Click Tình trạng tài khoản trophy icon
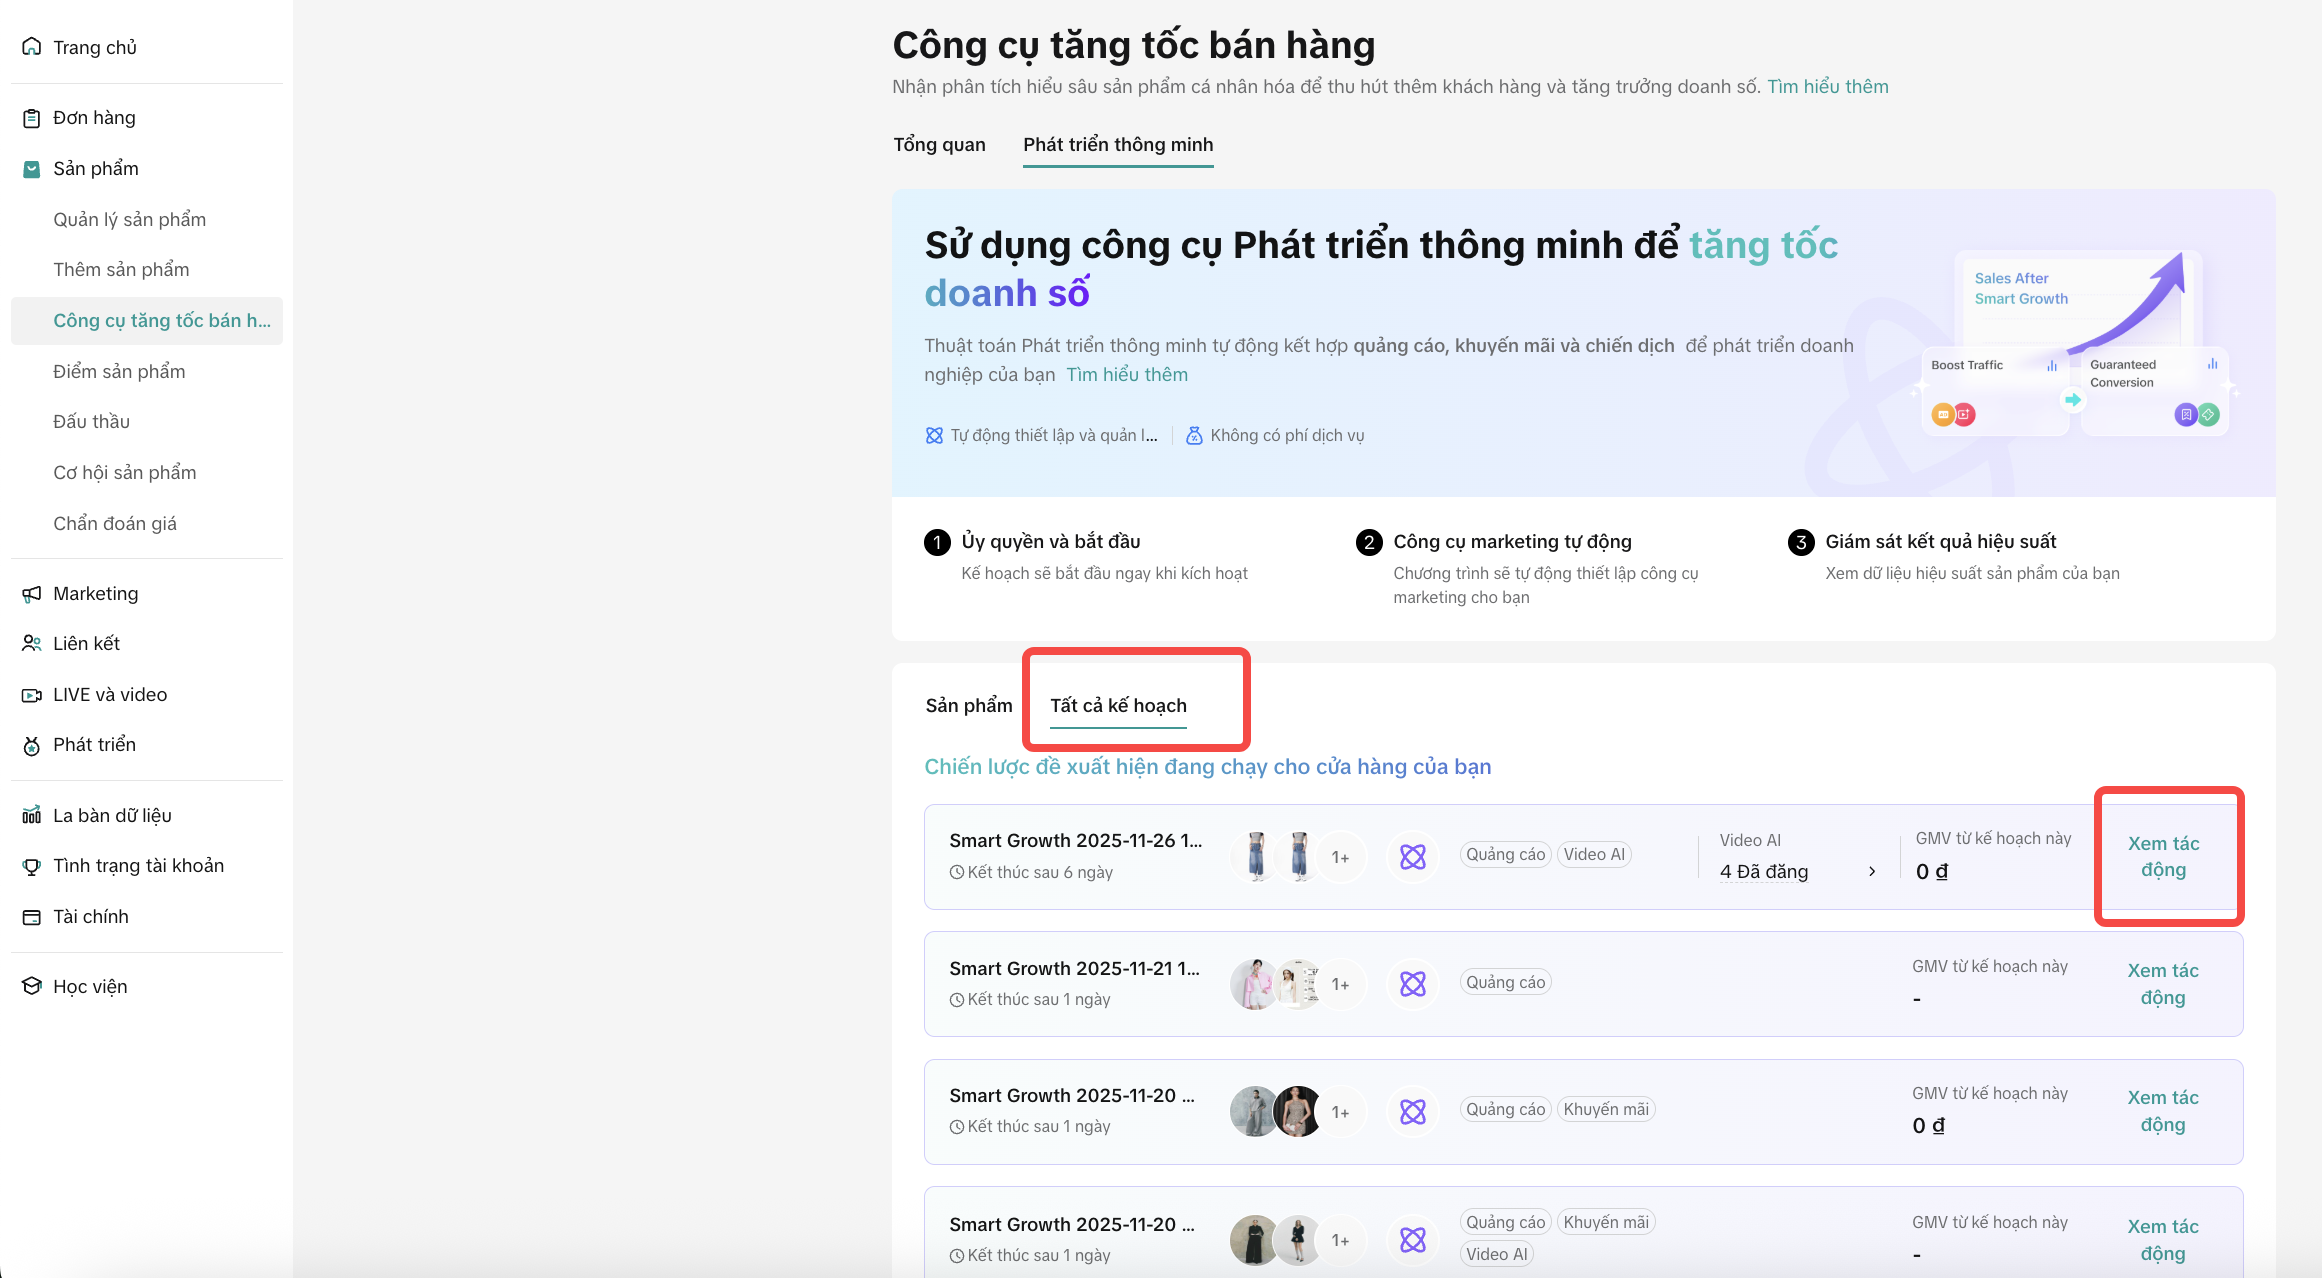 [x=32, y=866]
